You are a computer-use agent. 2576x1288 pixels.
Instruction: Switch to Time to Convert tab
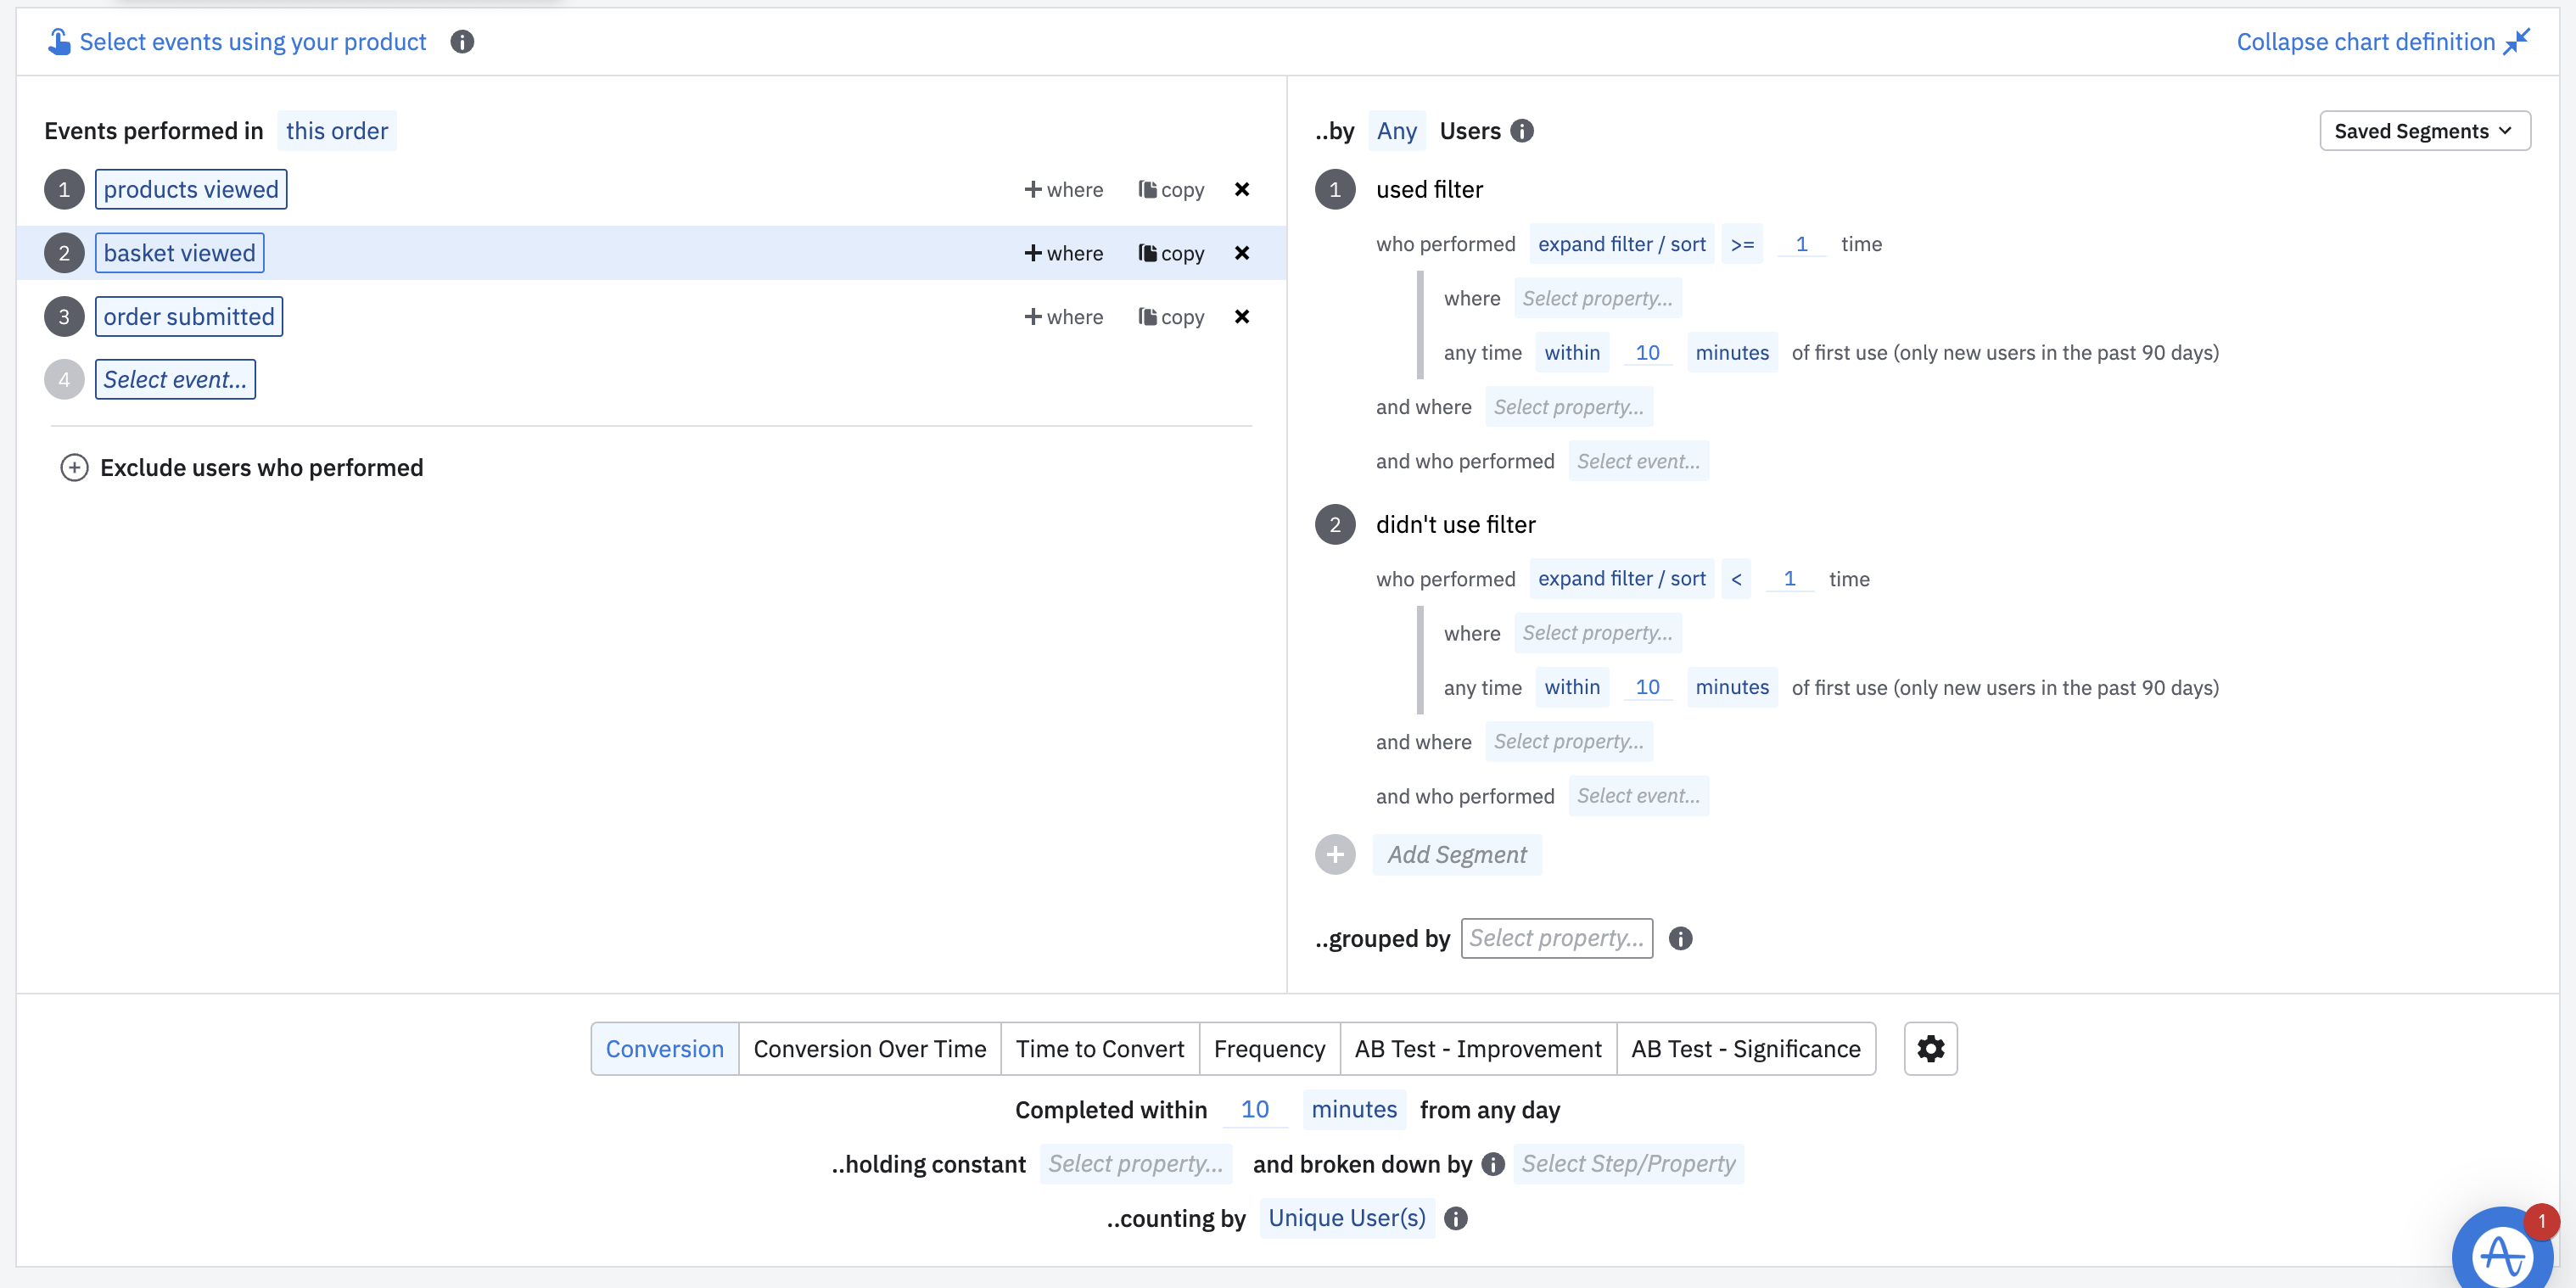(1099, 1048)
